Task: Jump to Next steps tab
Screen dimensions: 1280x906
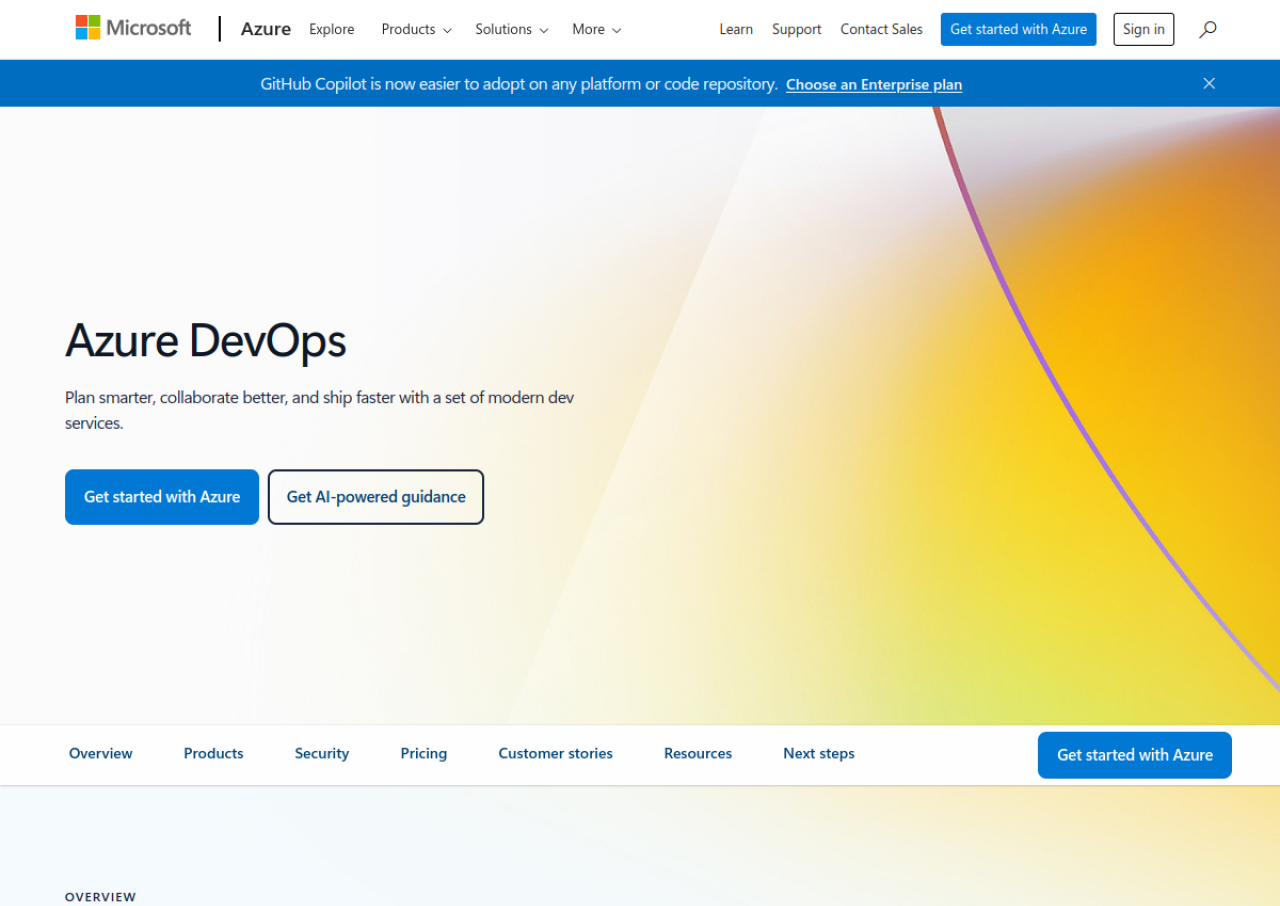Action: point(819,754)
